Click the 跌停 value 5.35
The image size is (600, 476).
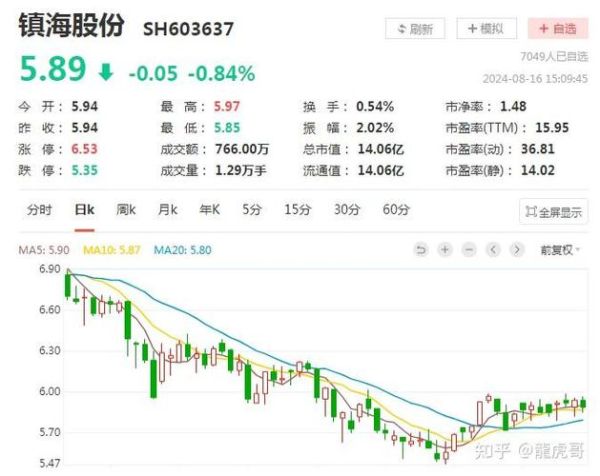click(85, 170)
